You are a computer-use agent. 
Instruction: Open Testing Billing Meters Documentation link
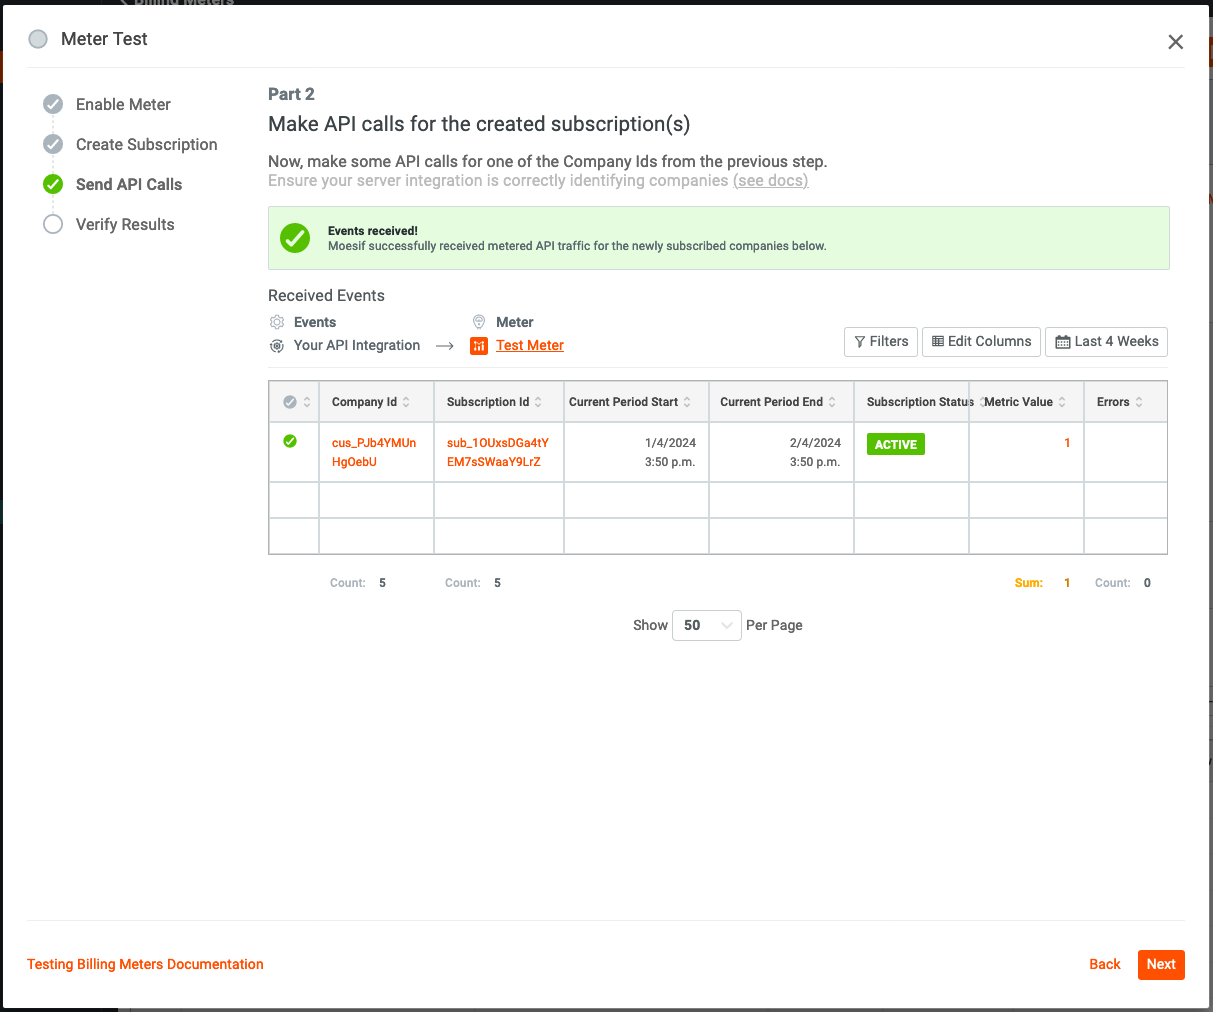coord(145,964)
